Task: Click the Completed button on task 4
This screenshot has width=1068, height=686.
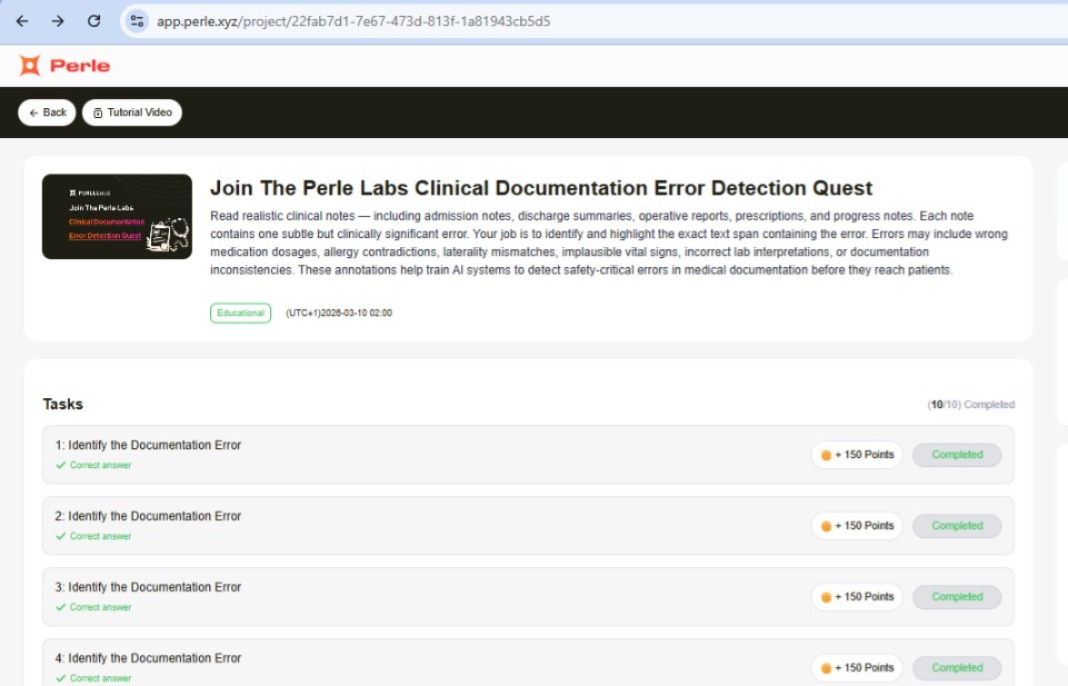Action: click(x=957, y=668)
